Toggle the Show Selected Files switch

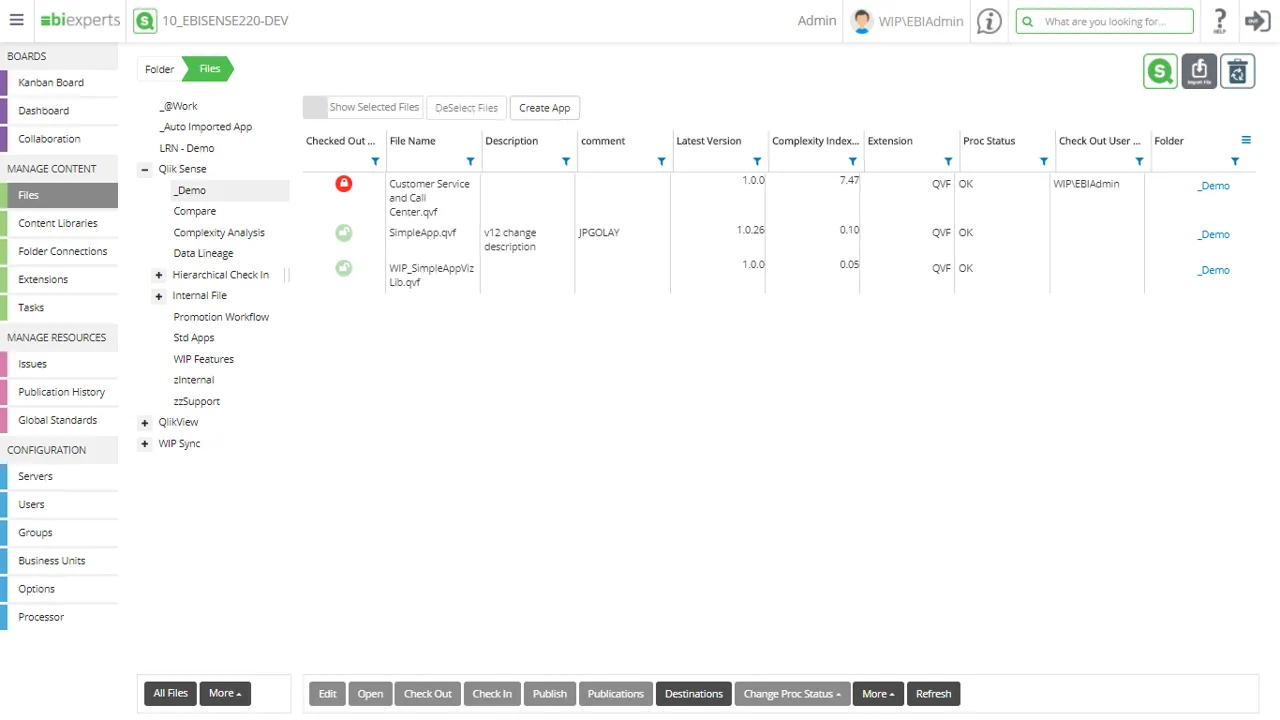coord(315,107)
